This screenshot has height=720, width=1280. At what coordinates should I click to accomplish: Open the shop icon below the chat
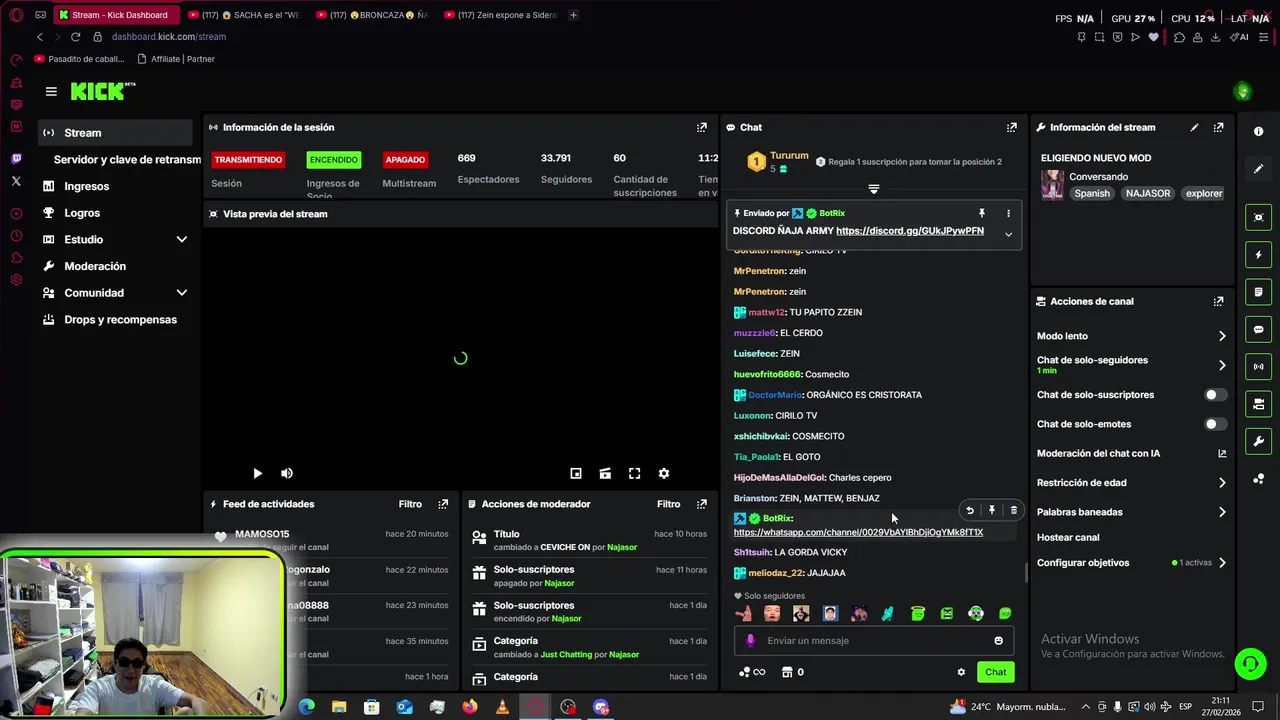pos(787,672)
